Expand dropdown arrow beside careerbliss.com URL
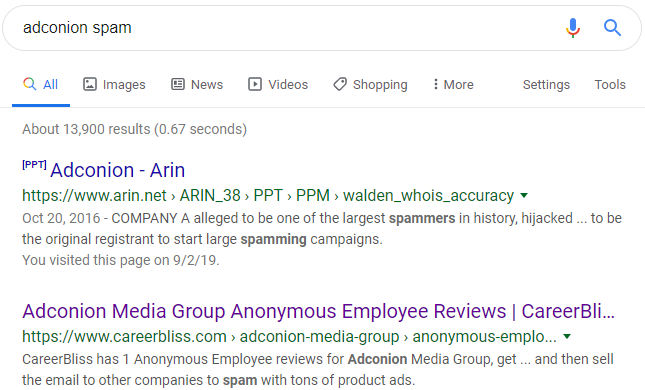The image size is (645, 390). point(567,337)
